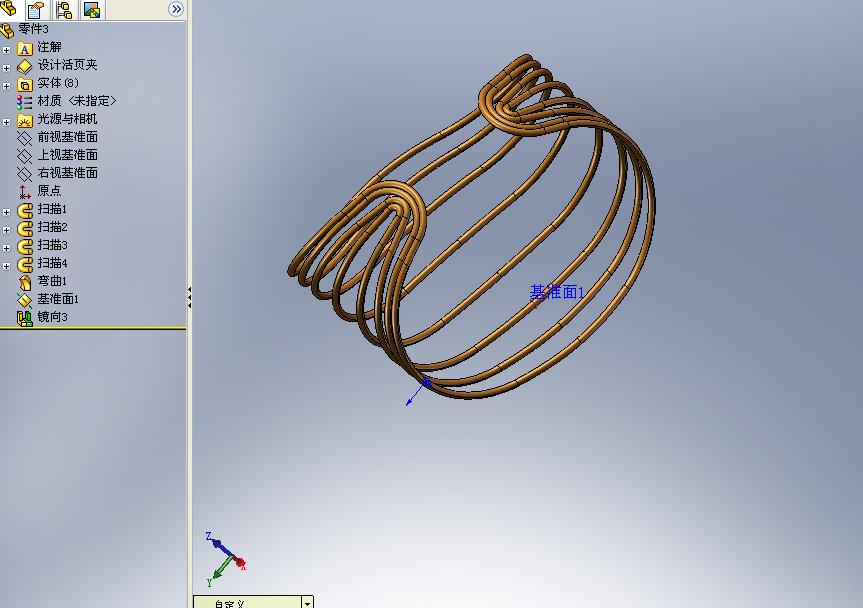The height and width of the screenshot is (608, 863).
Task: Click the 注解 annotations icon
Action: pos(24,48)
